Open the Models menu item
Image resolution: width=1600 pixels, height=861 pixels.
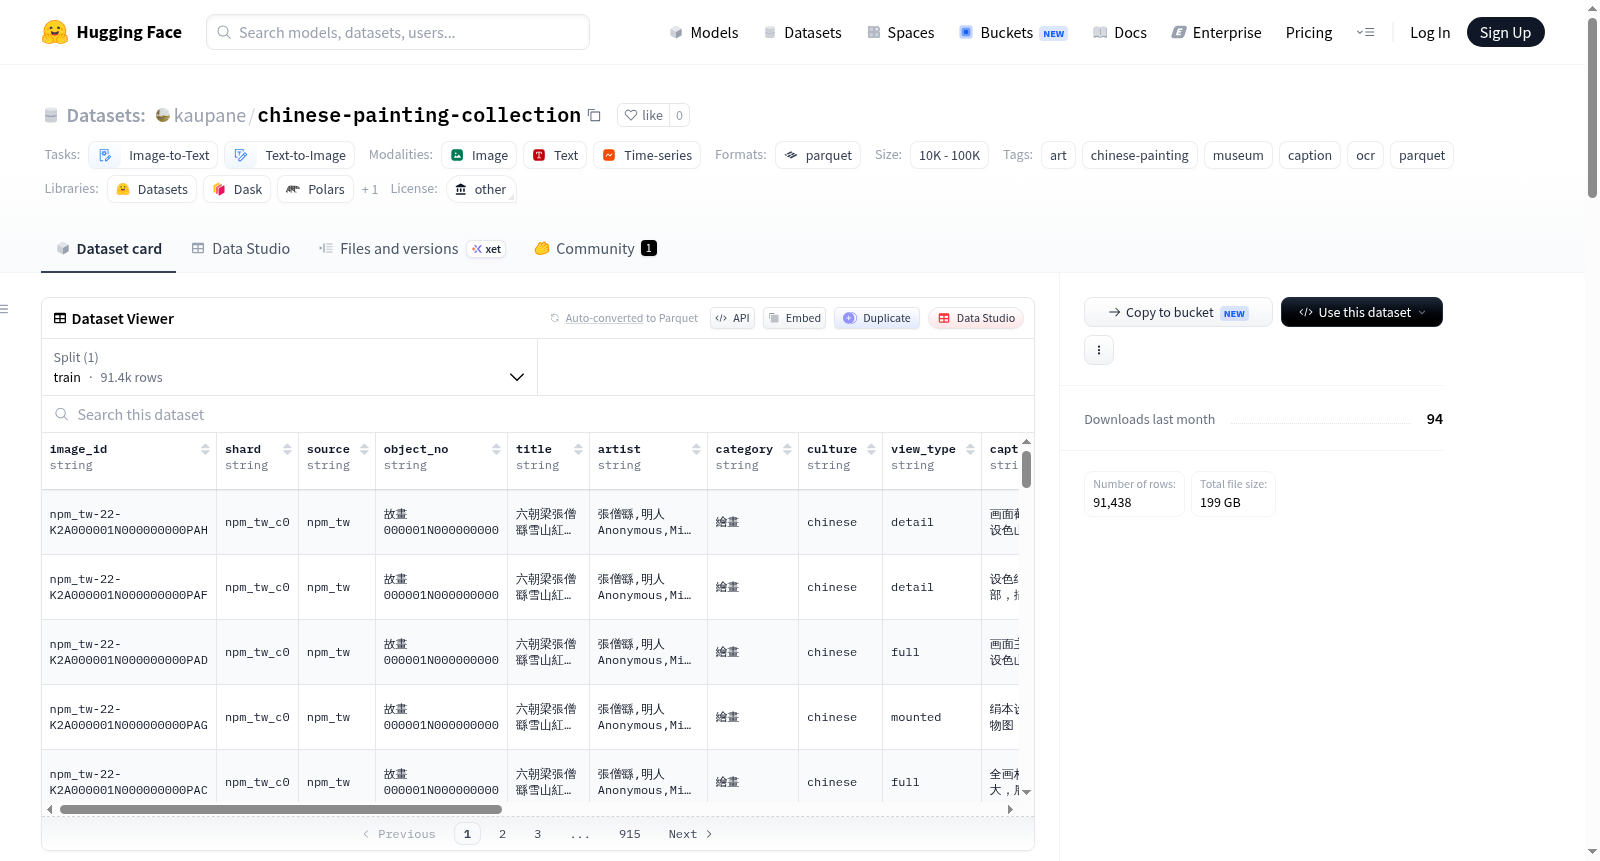tap(704, 32)
